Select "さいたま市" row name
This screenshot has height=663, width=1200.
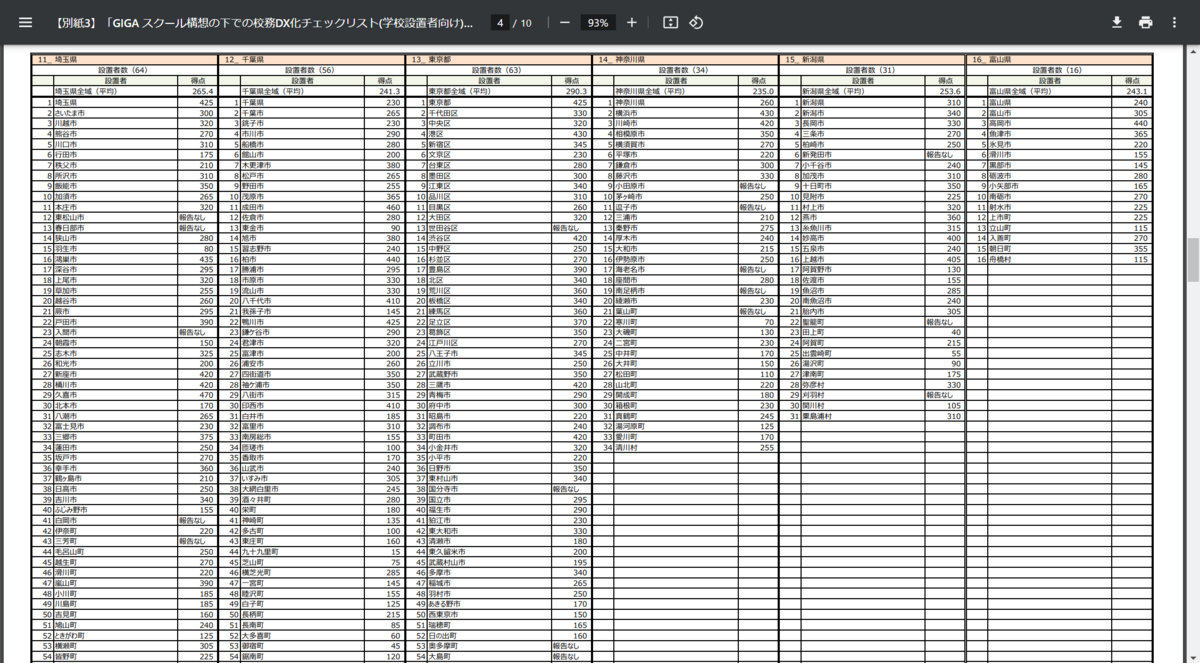pos(69,112)
